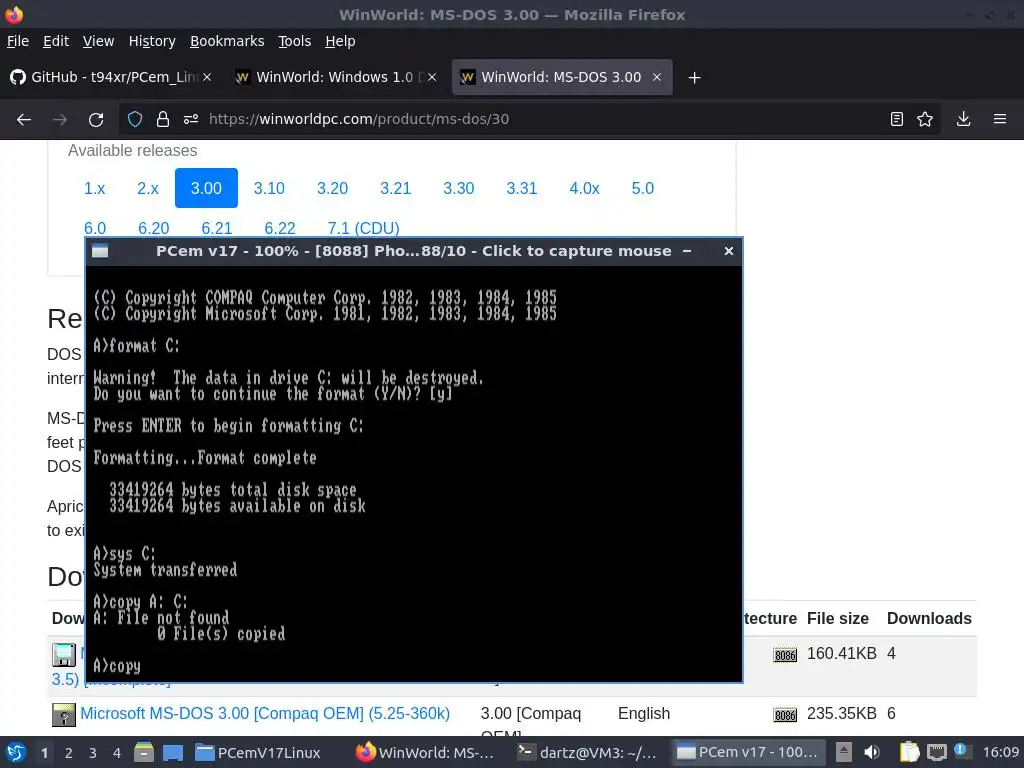The width and height of the screenshot is (1024, 768).
Task: Bookmark this page with the star icon
Action: click(x=925, y=119)
